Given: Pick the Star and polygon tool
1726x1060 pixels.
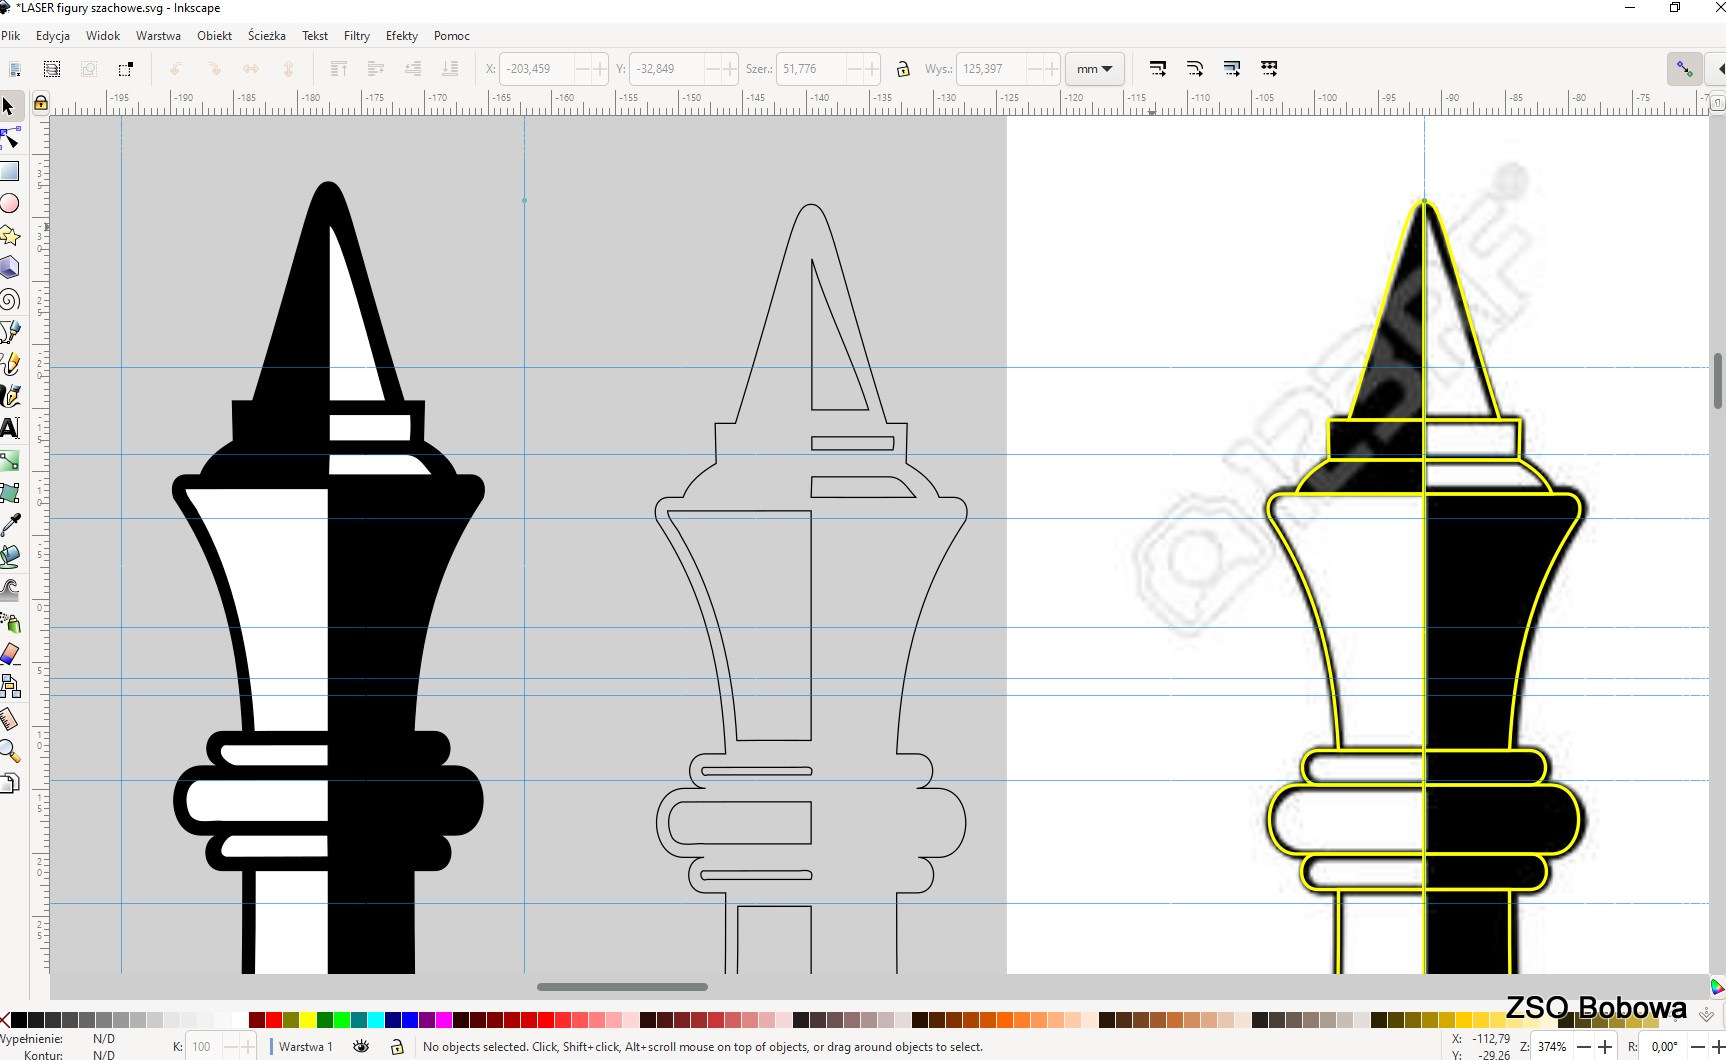Looking at the screenshot, I should coord(10,236).
